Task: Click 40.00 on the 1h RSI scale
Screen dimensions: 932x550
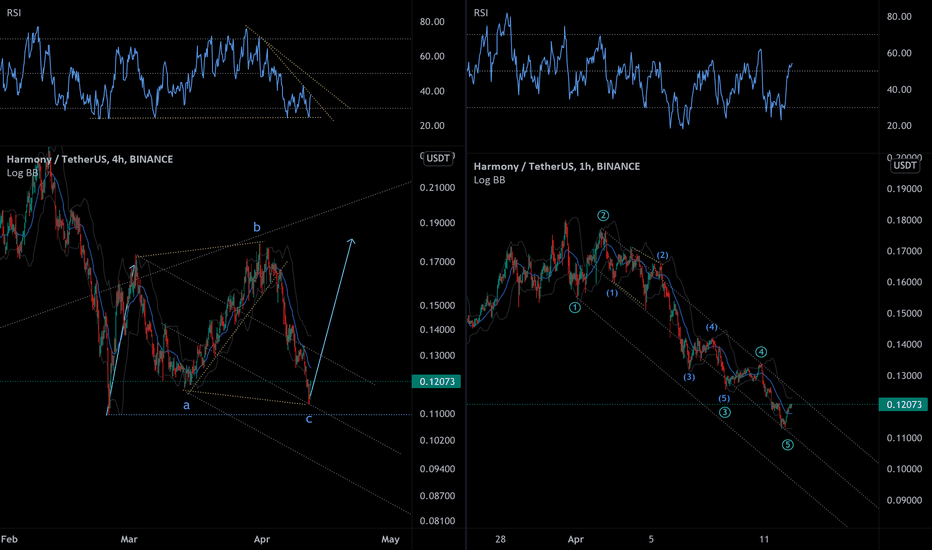Action: point(899,90)
